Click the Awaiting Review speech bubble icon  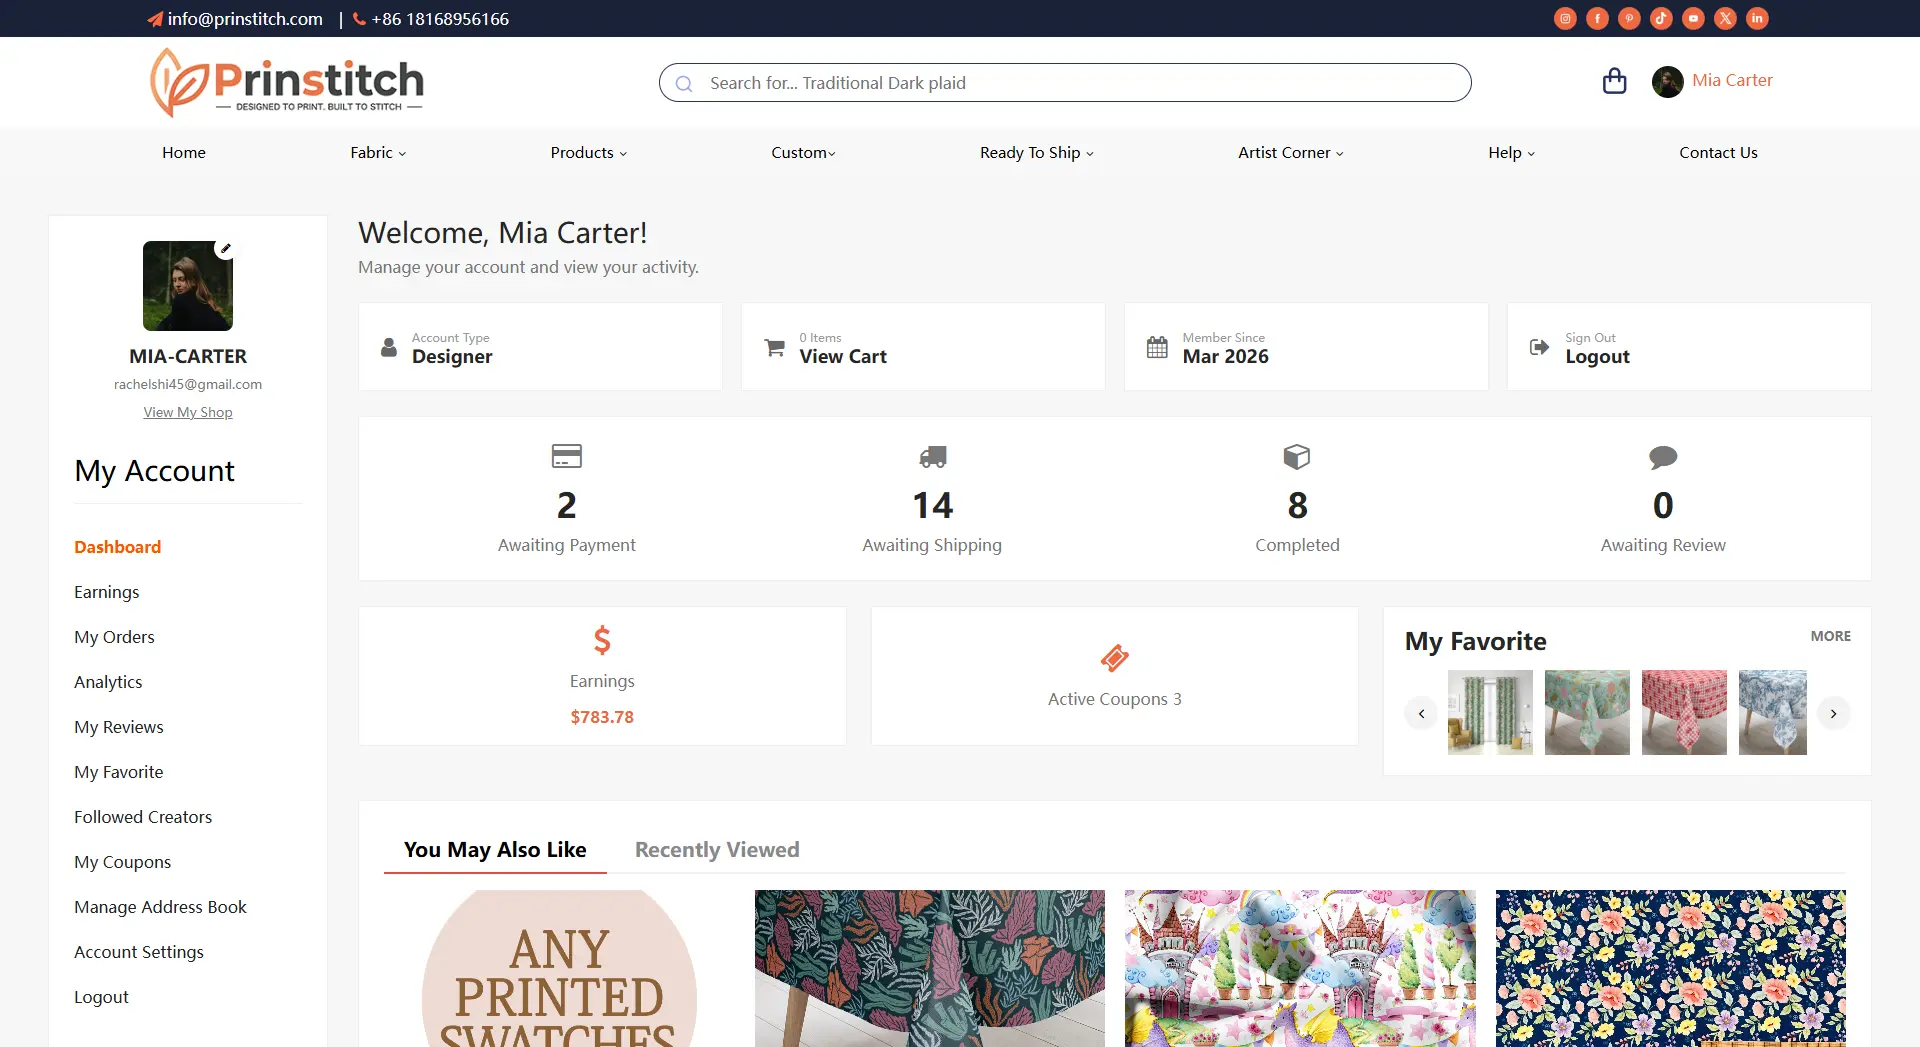pos(1663,457)
